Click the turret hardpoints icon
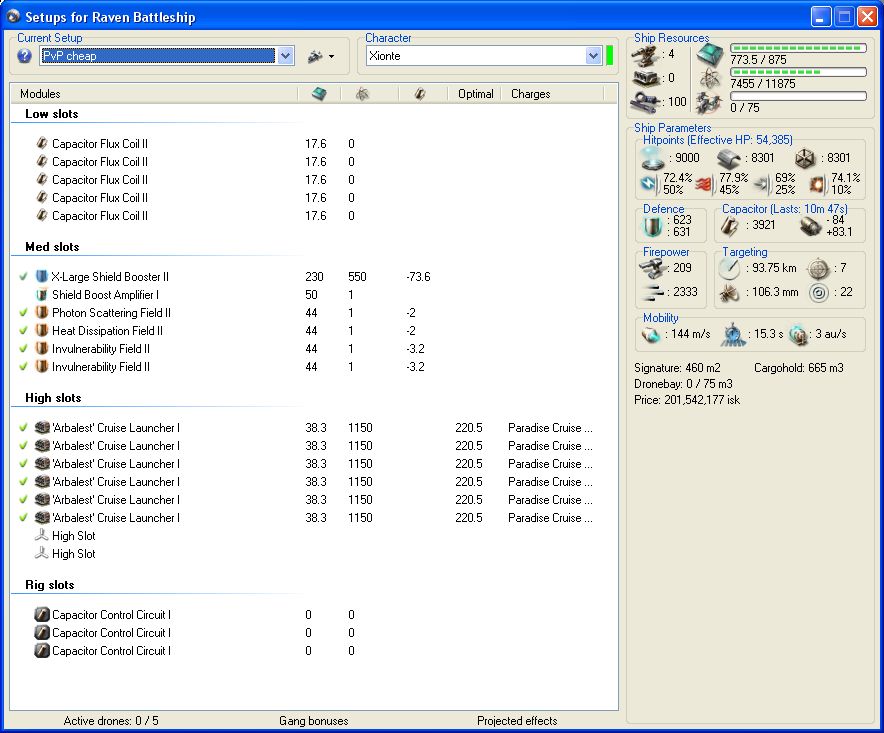The width and height of the screenshot is (884, 733). (x=645, y=55)
